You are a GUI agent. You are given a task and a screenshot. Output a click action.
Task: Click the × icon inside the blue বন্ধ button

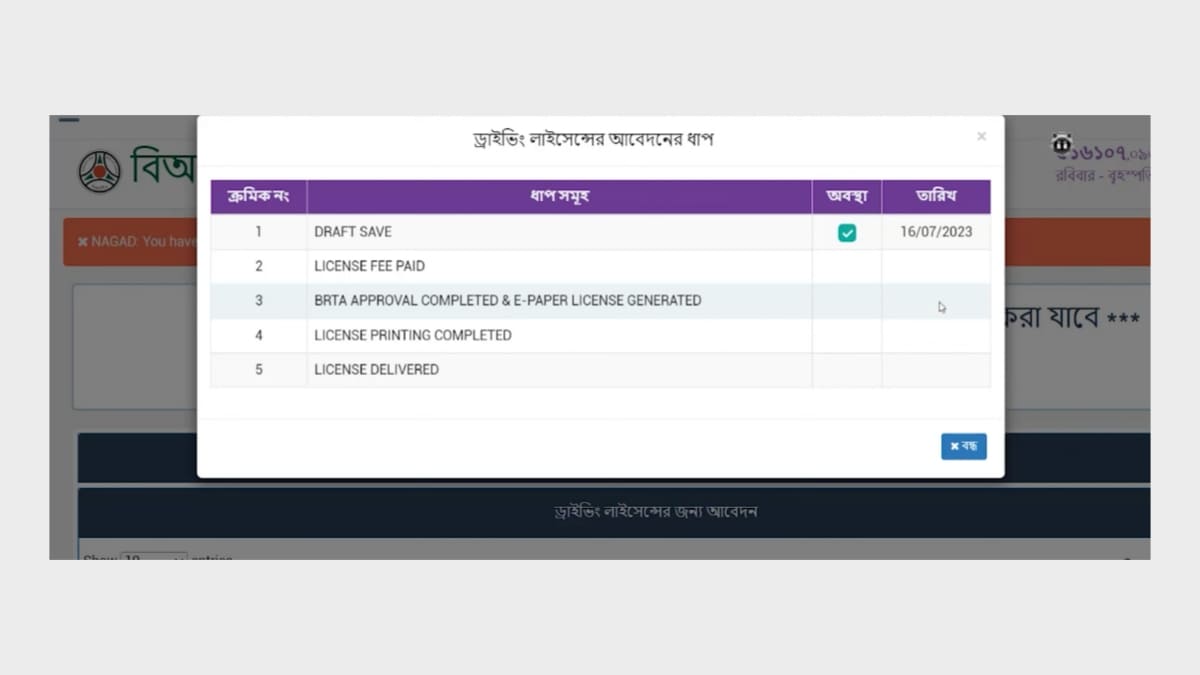click(x=953, y=446)
